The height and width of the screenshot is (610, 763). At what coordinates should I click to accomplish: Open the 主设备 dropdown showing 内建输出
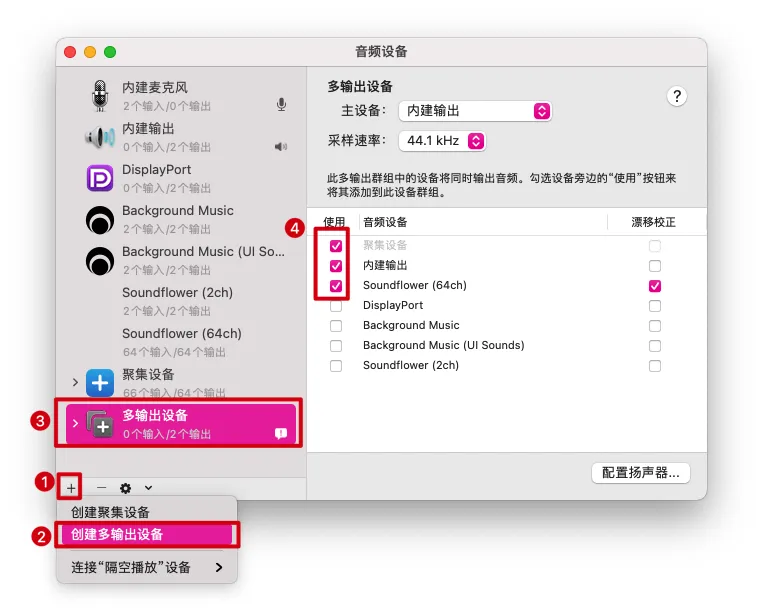pyautogui.click(x=475, y=111)
